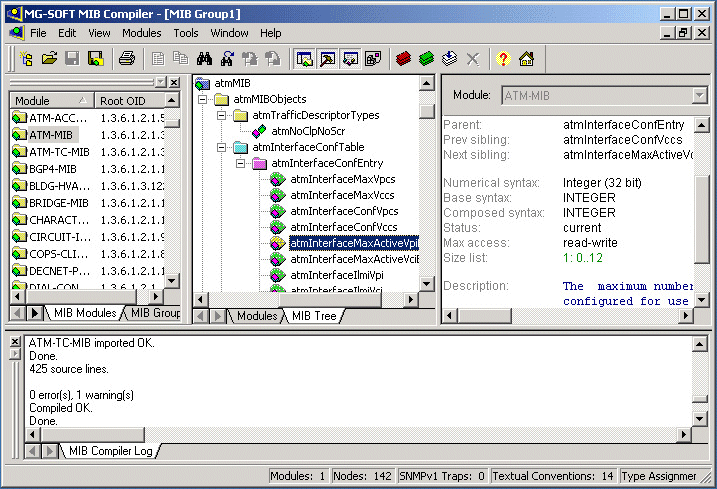Image resolution: width=717 pixels, height=489 pixels.
Task: Click the Root OID column header
Action: 129,101
